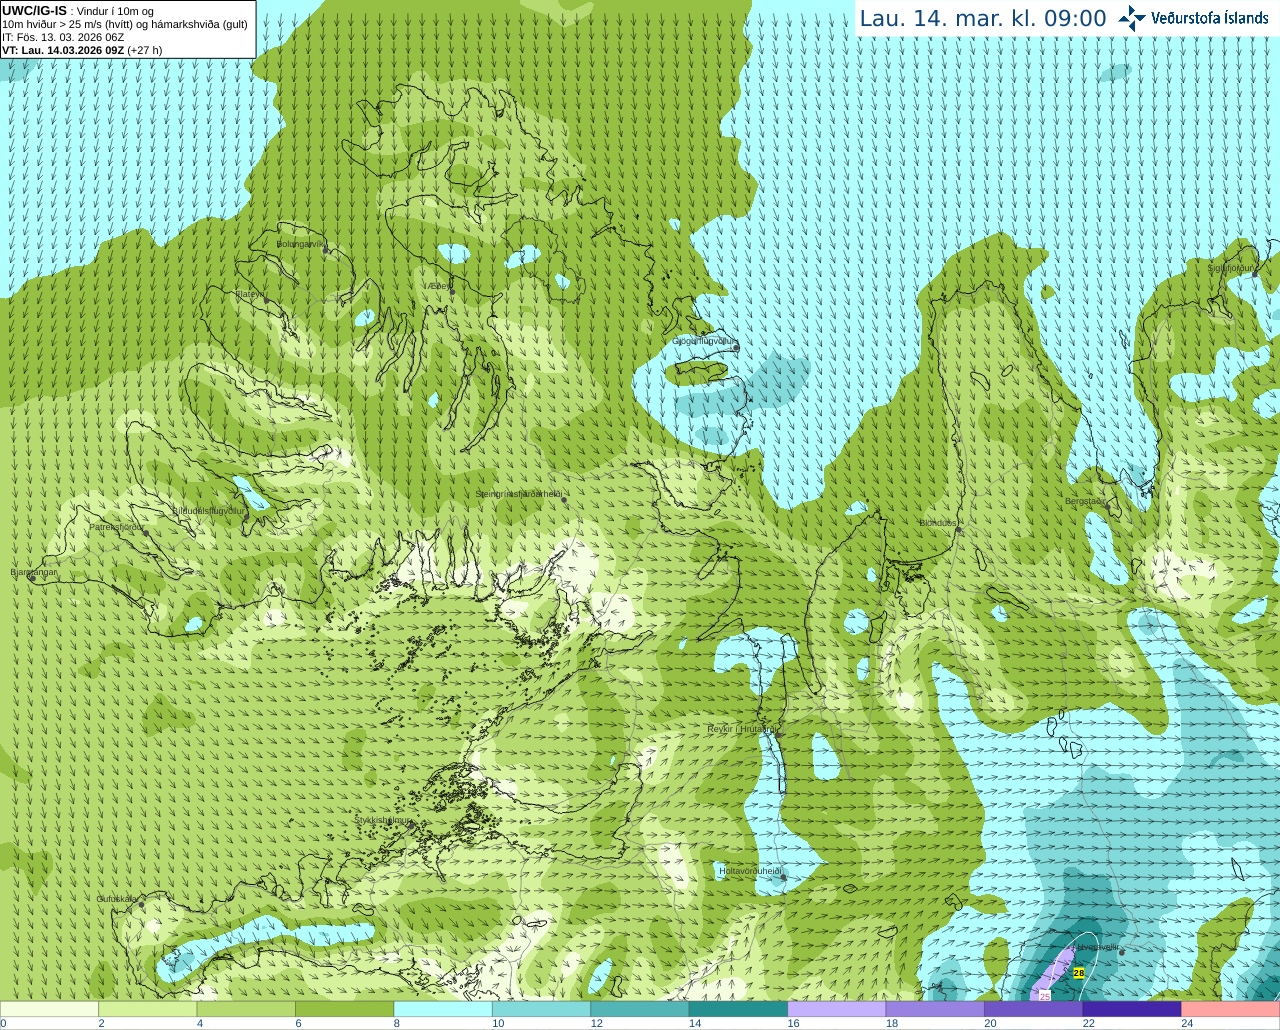Select the Hveravellir station marker
The height and width of the screenshot is (1030, 1280).
pos(1121,952)
